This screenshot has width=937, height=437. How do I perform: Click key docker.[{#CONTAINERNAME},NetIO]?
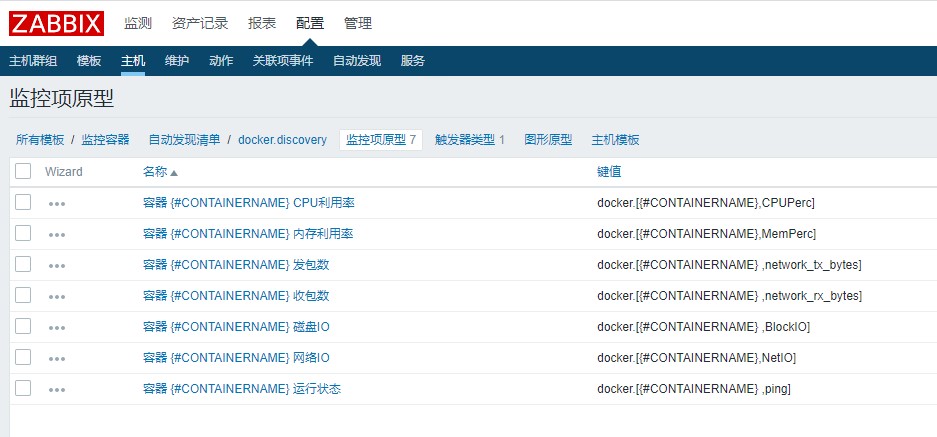[696, 358]
